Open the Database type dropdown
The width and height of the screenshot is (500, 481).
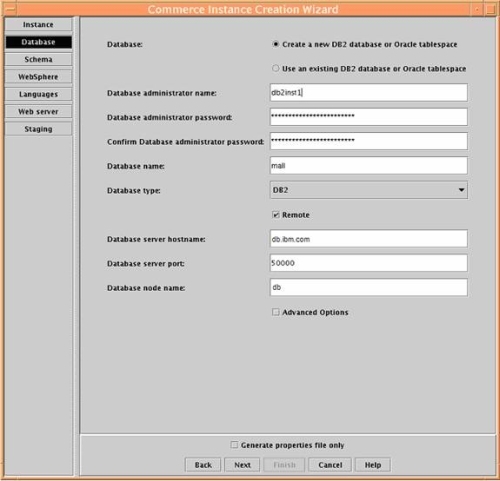point(369,190)
